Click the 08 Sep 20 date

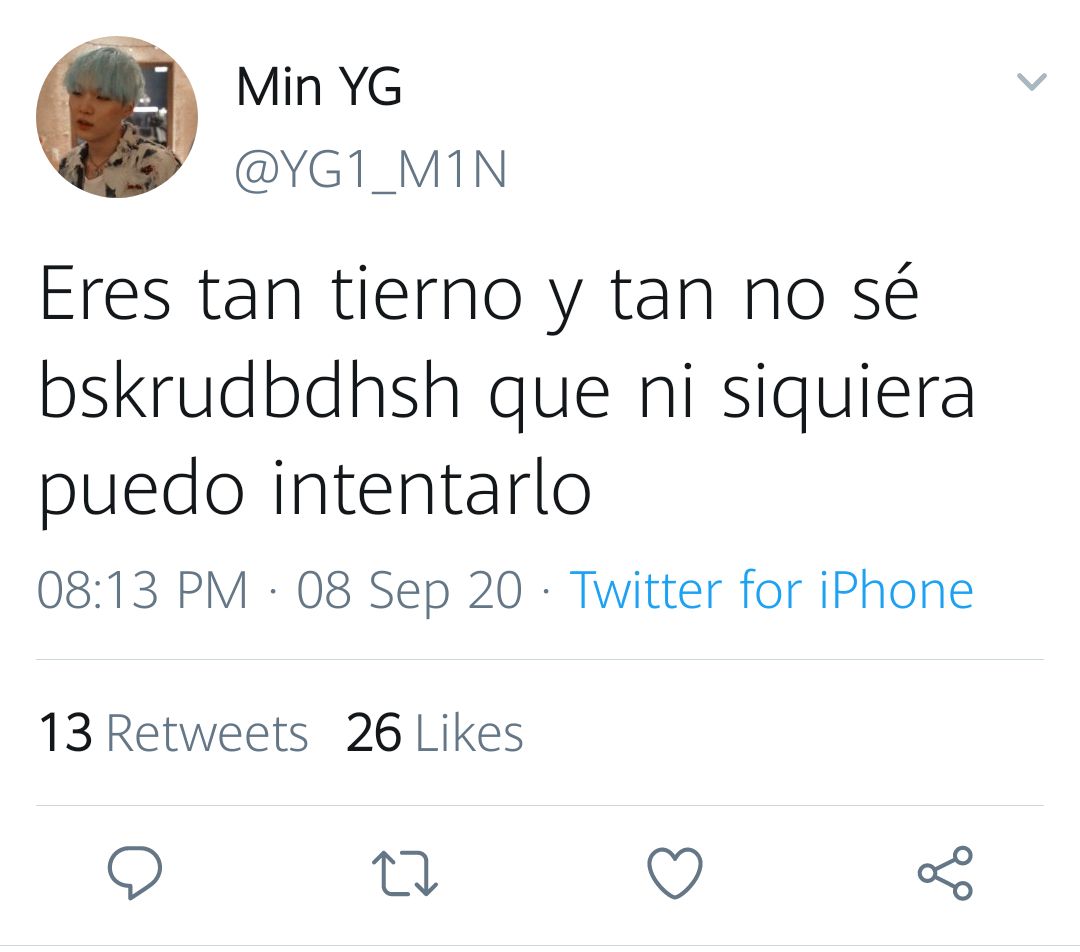click(410, 591)
